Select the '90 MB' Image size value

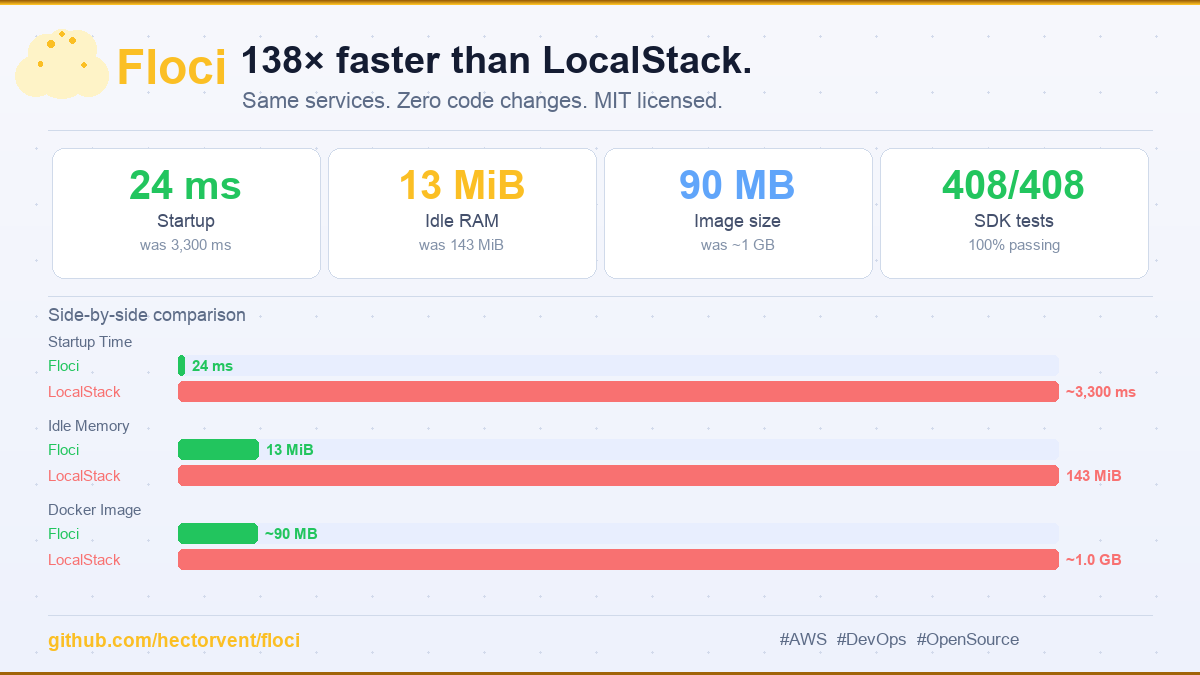738,185
